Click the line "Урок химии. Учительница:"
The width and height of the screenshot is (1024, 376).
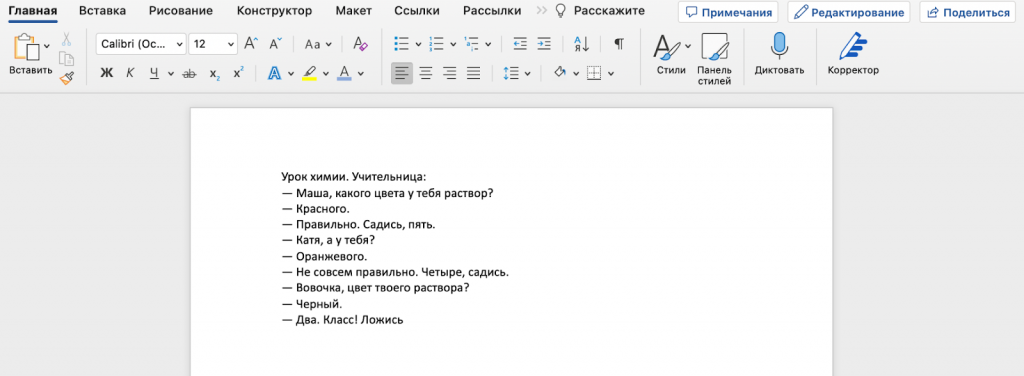353,177
